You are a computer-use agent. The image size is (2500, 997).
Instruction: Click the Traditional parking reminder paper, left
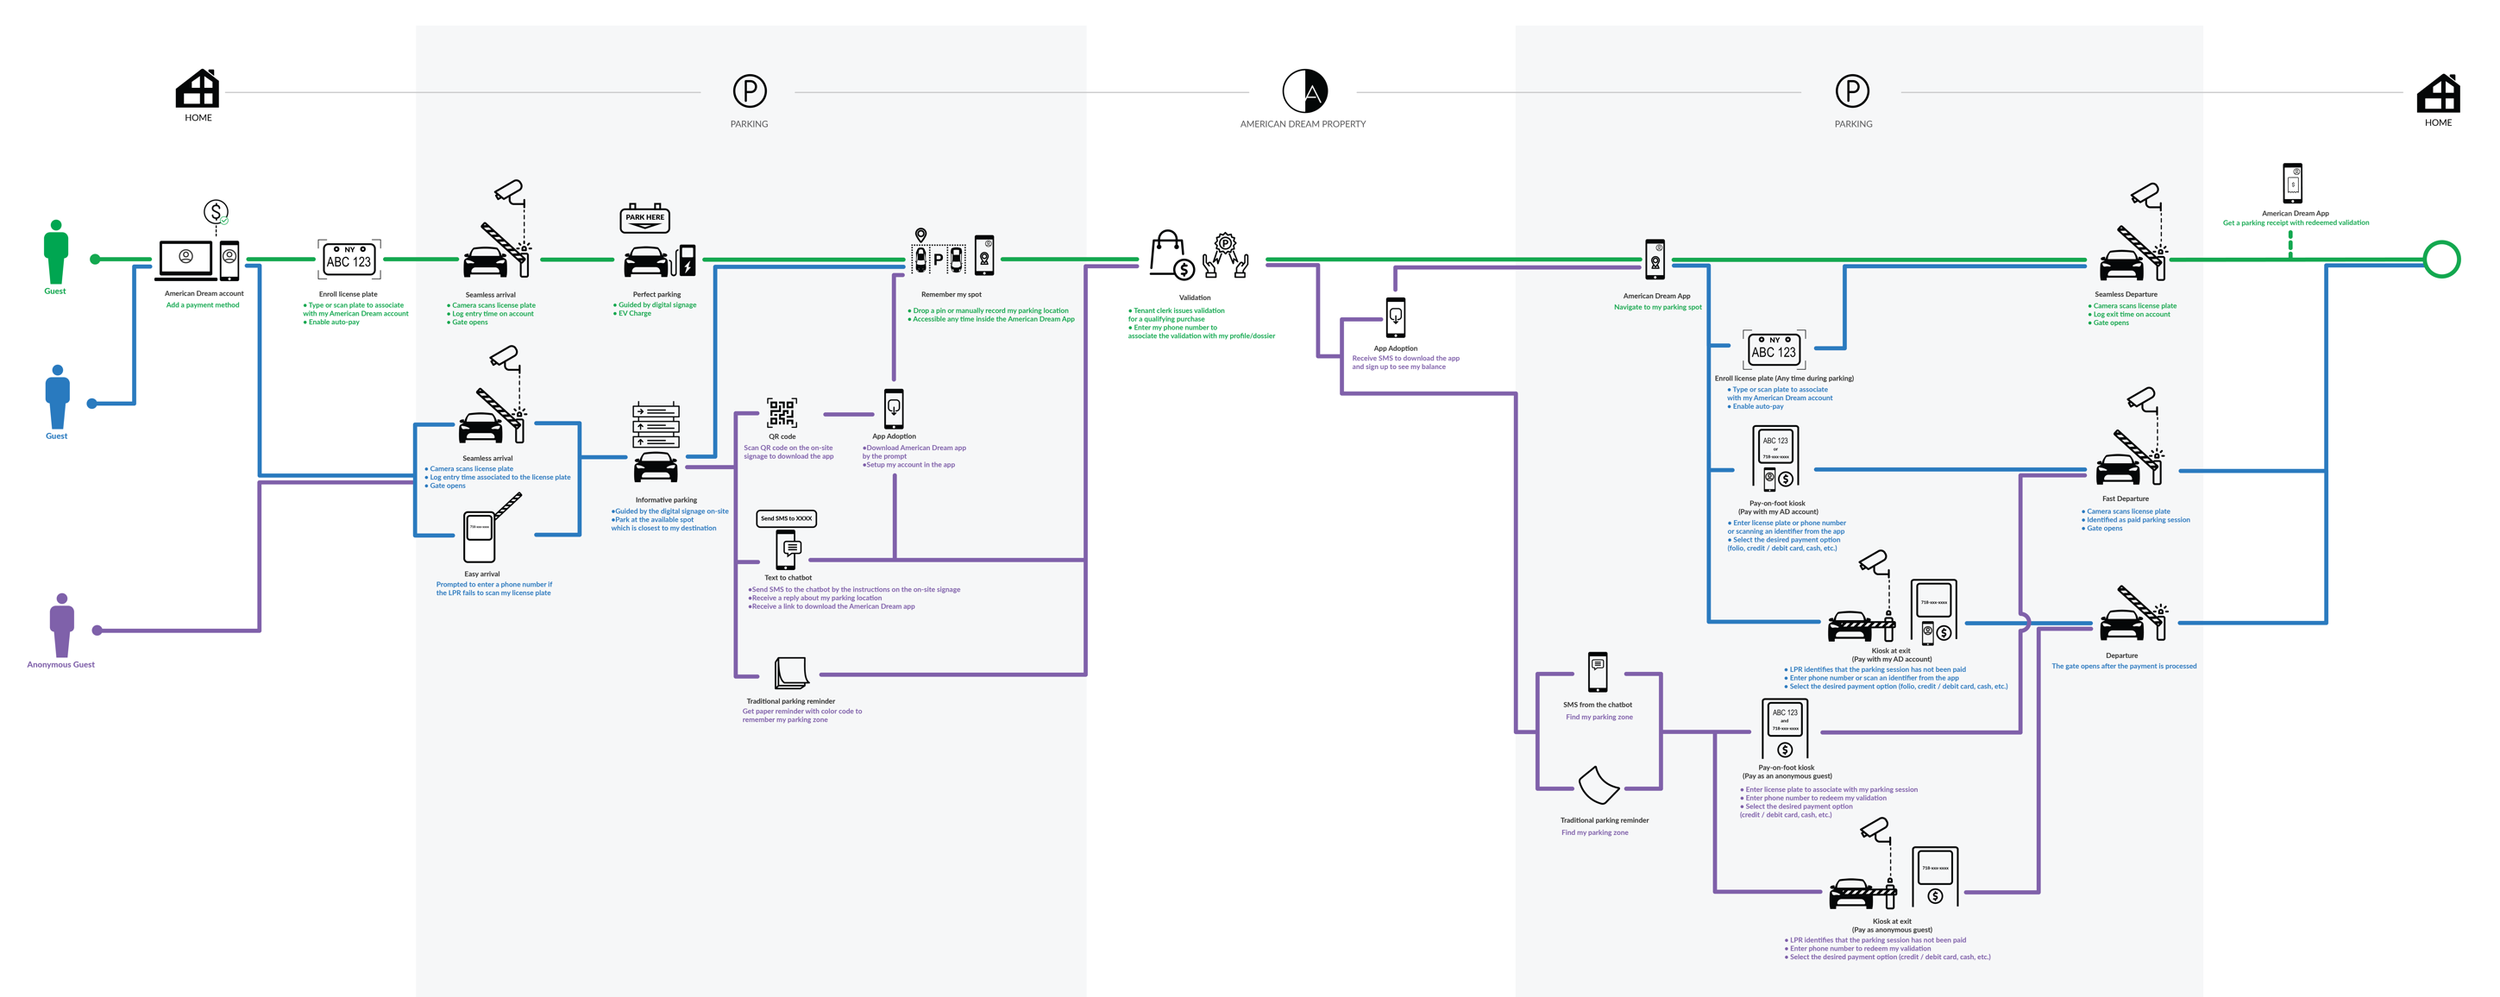pyautogui.click(x=791, y=673)
